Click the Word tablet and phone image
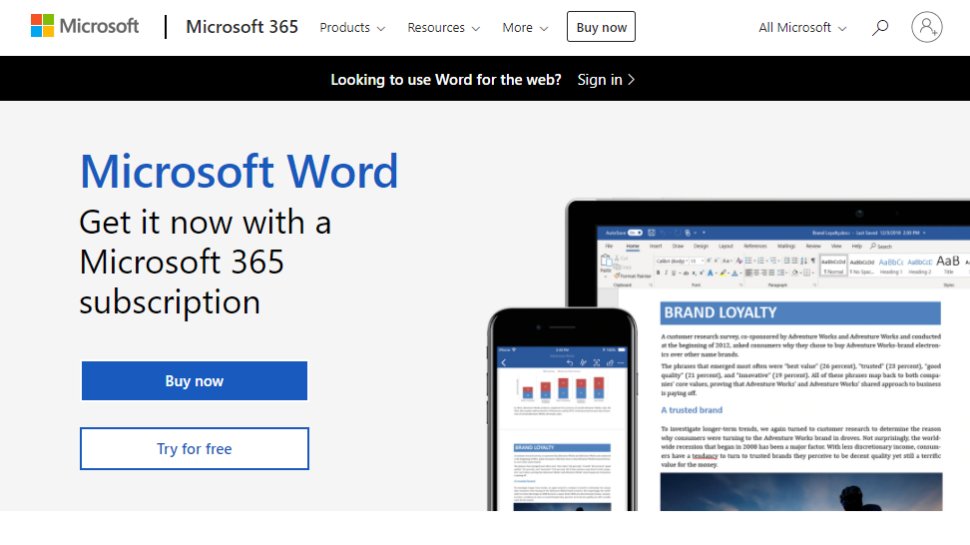The height and width of the screenshot is (545, 970). click(728, 355)
